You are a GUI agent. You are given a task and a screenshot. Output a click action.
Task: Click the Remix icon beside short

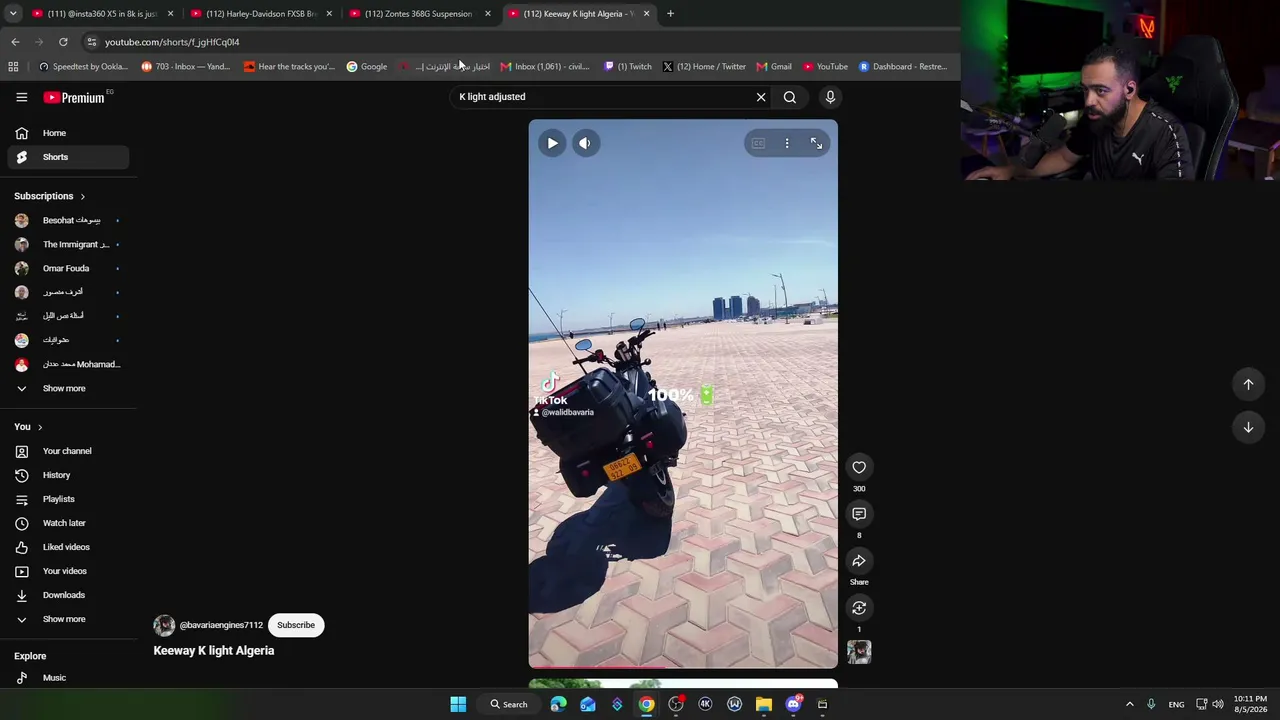(859, 607)
